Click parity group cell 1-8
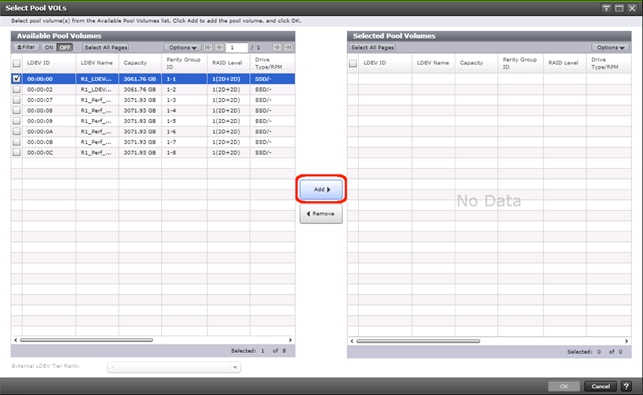This screenshot has width=643, height=395. (x=184, y=153)
